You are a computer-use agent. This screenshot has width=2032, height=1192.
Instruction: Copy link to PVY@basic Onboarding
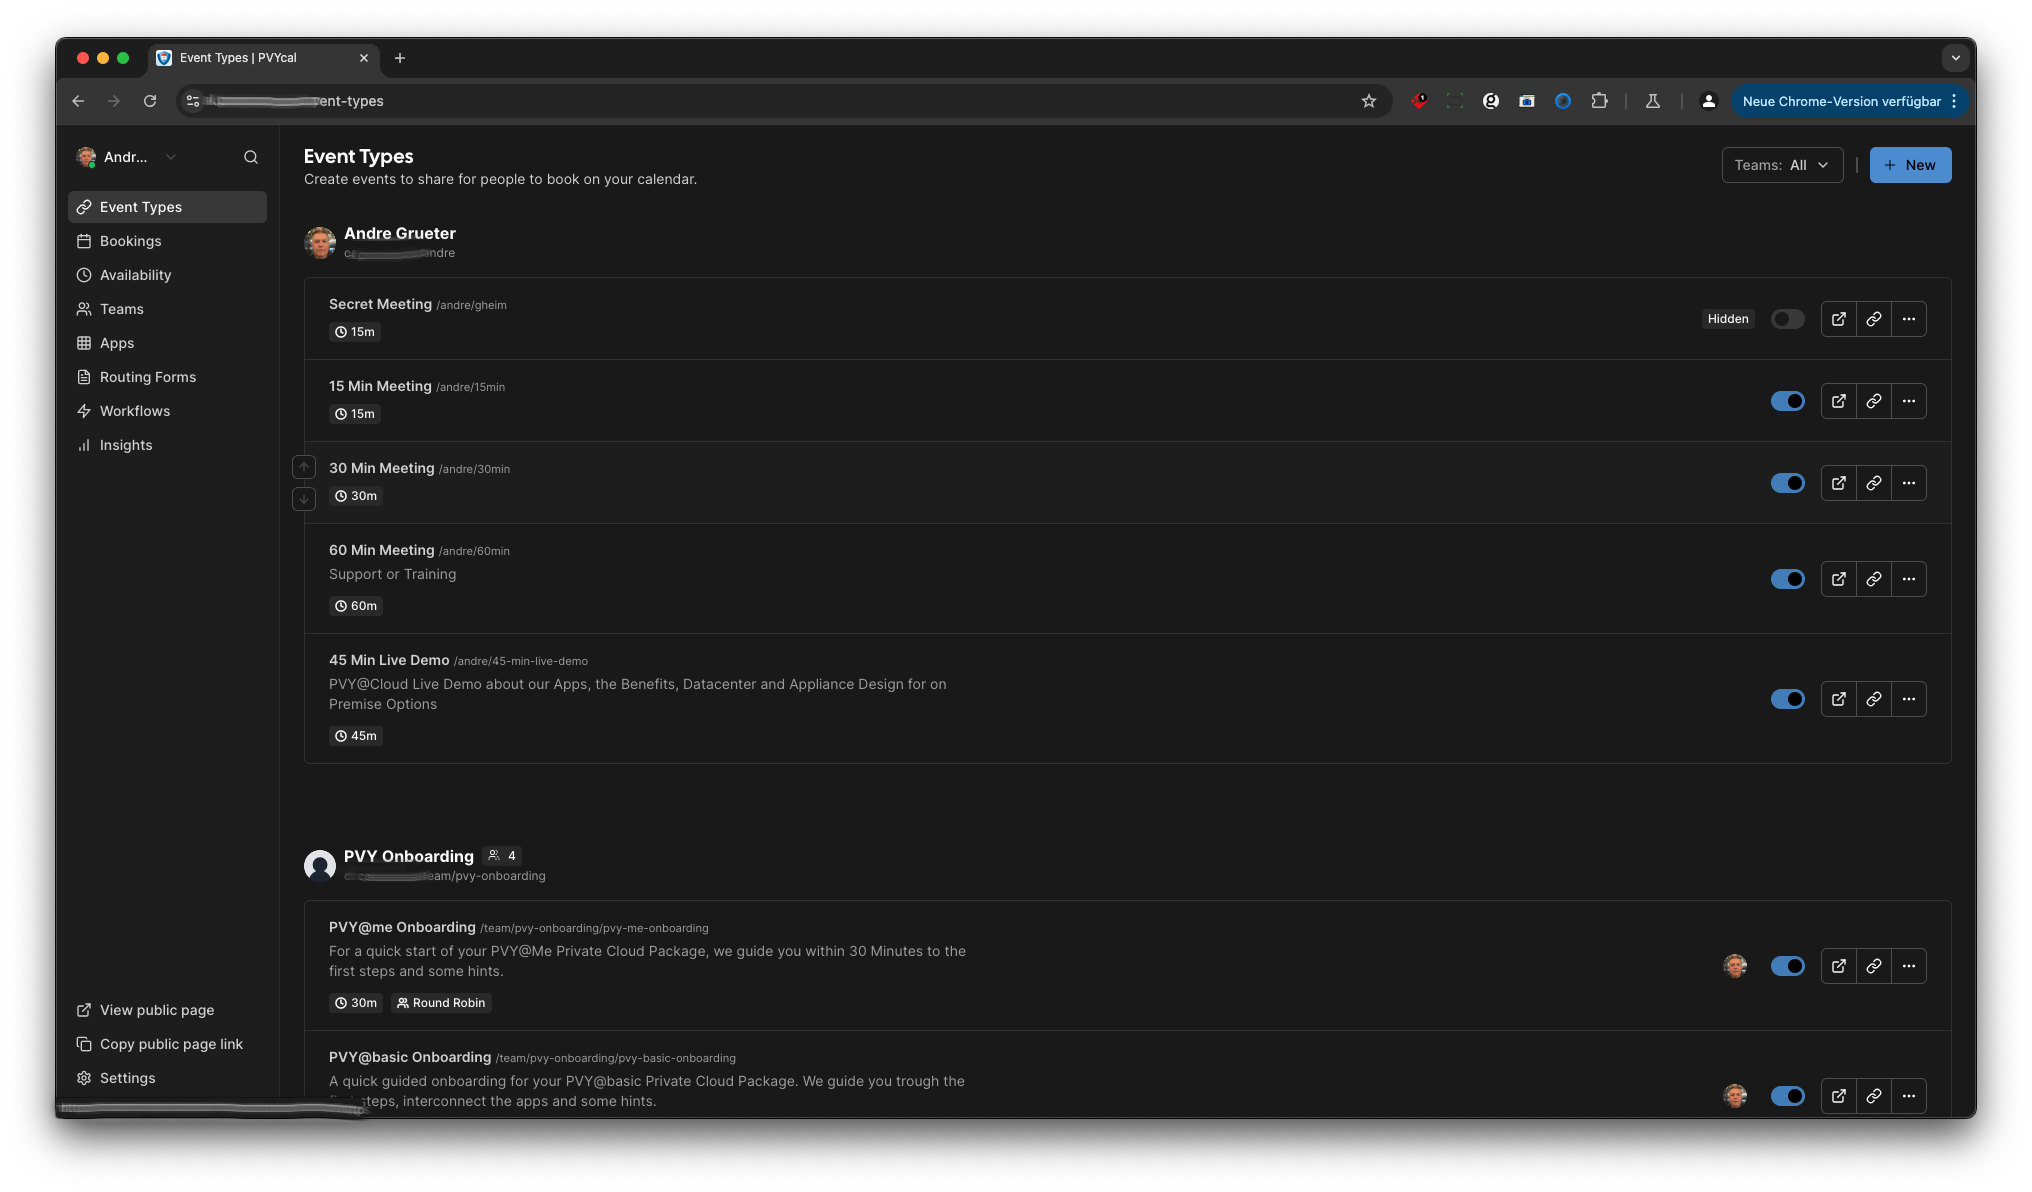1873,1096
